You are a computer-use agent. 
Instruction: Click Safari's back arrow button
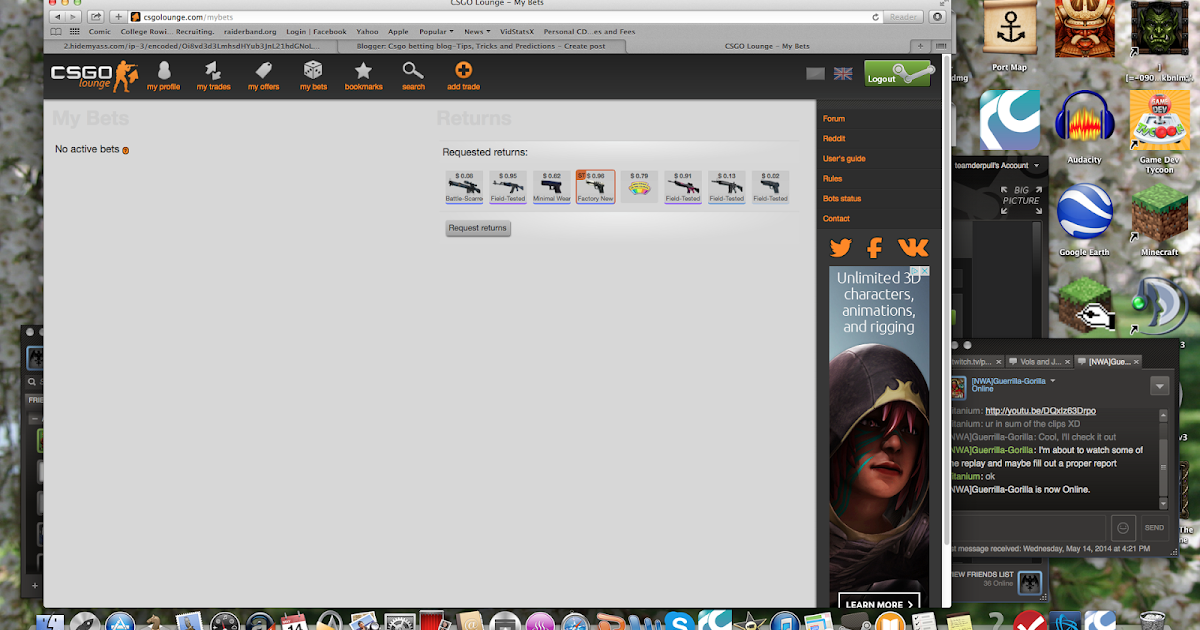[x=56, y=17]
